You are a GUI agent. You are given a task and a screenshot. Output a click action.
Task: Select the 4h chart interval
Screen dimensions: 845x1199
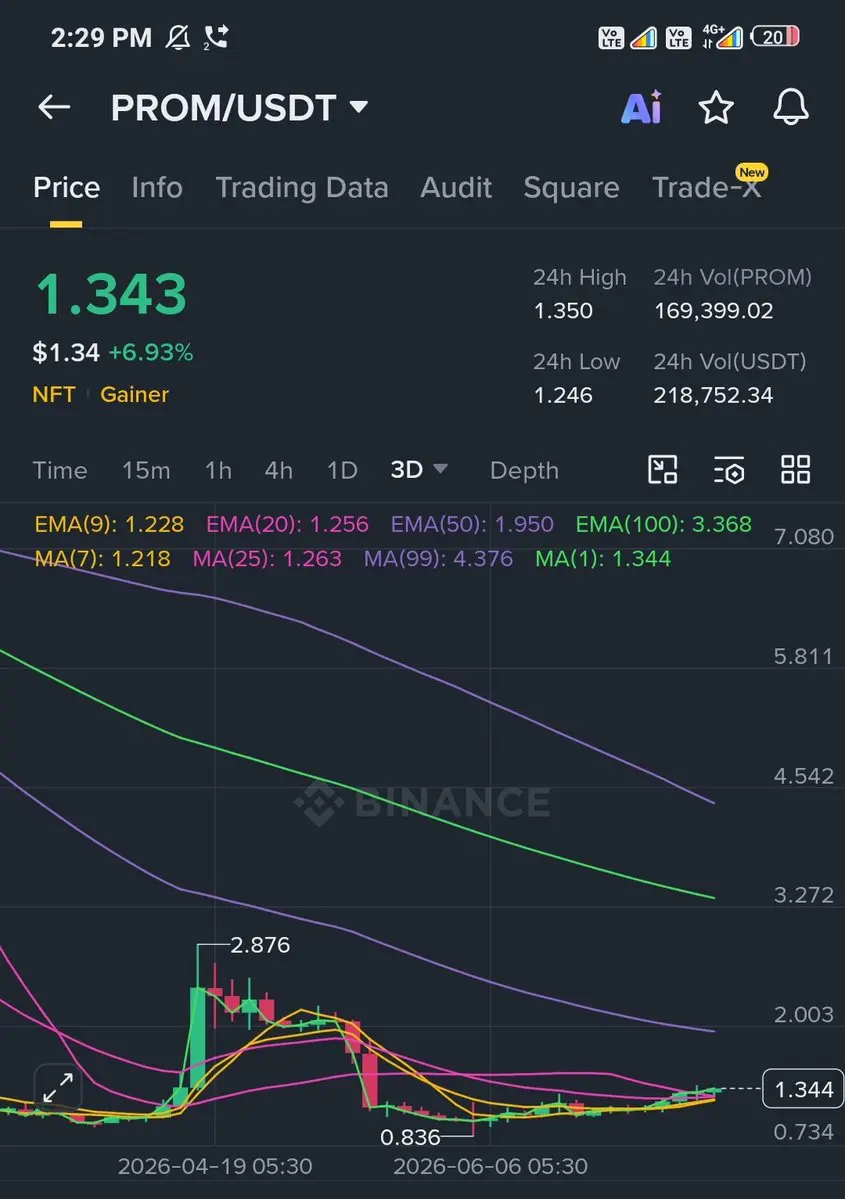pyautogui.click(x=278, y=470)
